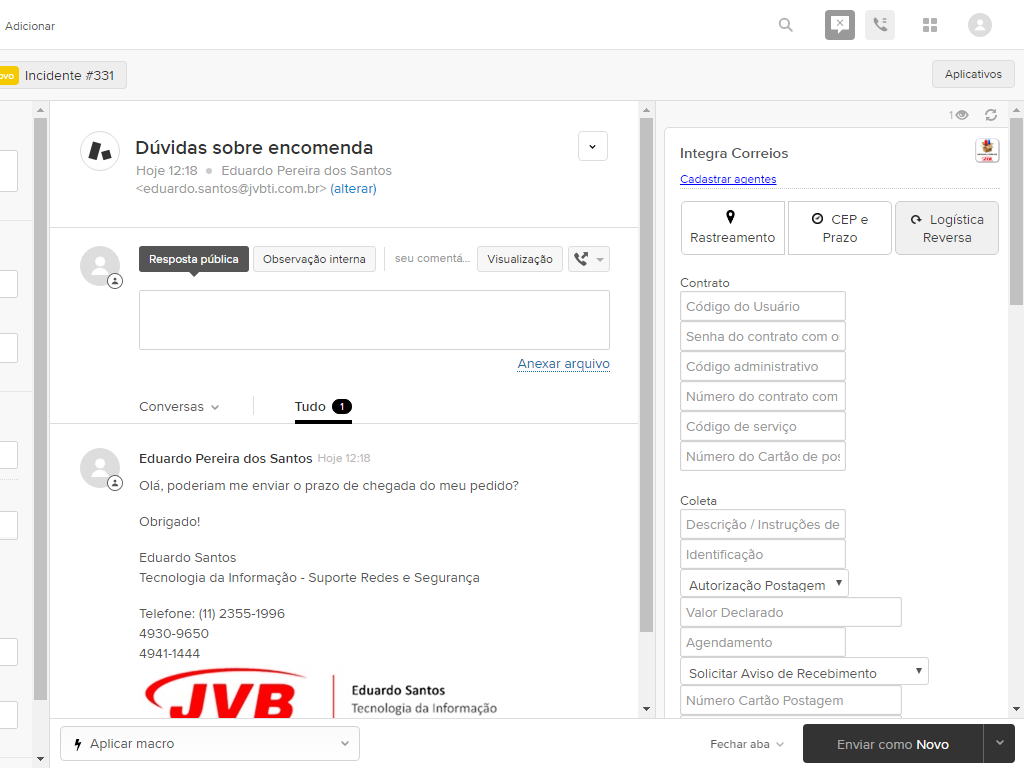Click the Código do Usuário input field
This screenshot has height=768, width=1024.
(x=762, y=307)
